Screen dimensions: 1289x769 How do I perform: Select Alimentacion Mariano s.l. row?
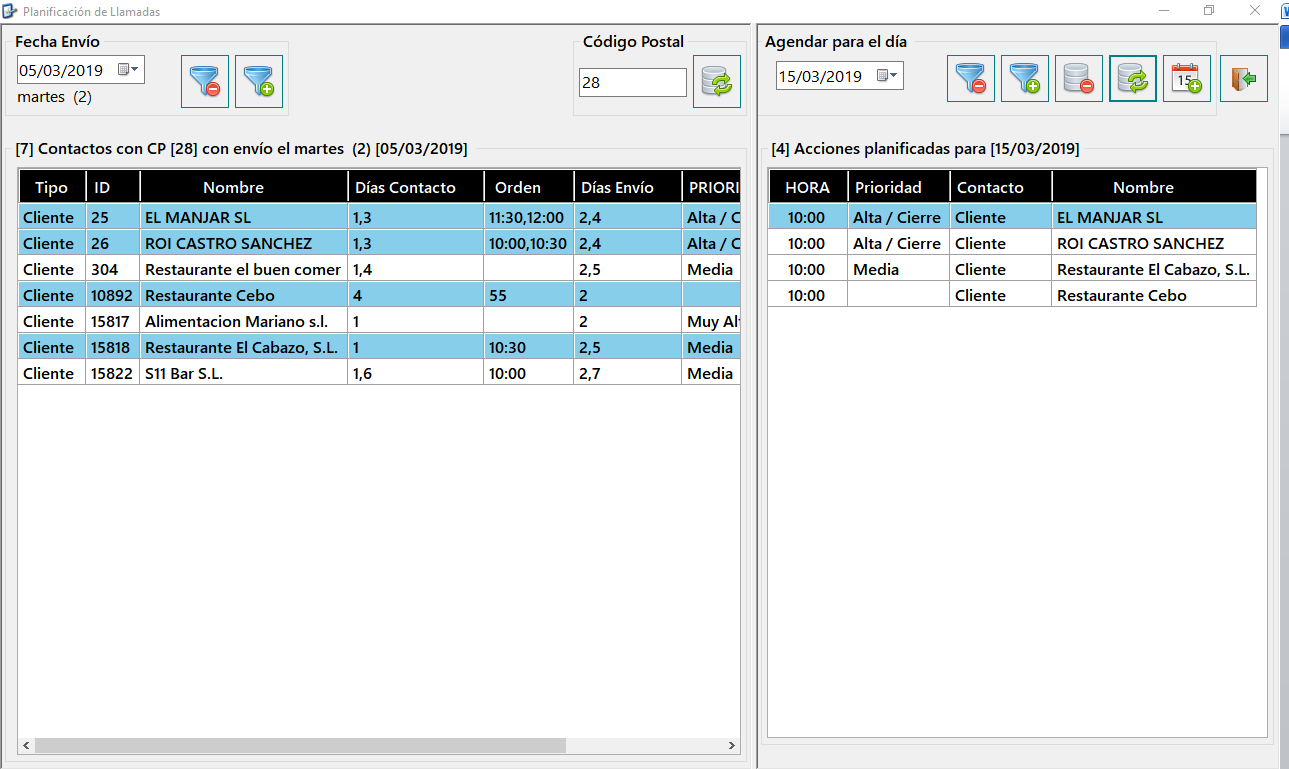[380, 321]
